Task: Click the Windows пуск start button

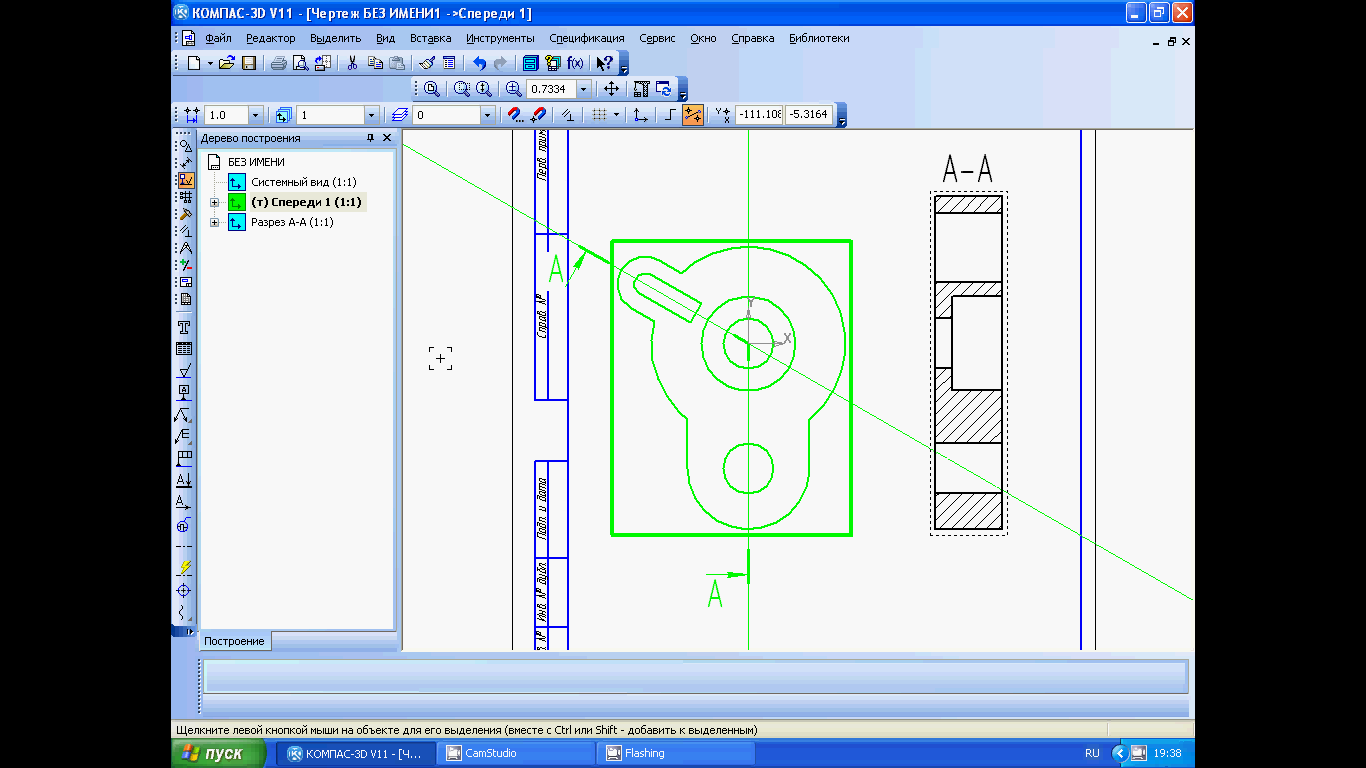Action: point(219,753)
